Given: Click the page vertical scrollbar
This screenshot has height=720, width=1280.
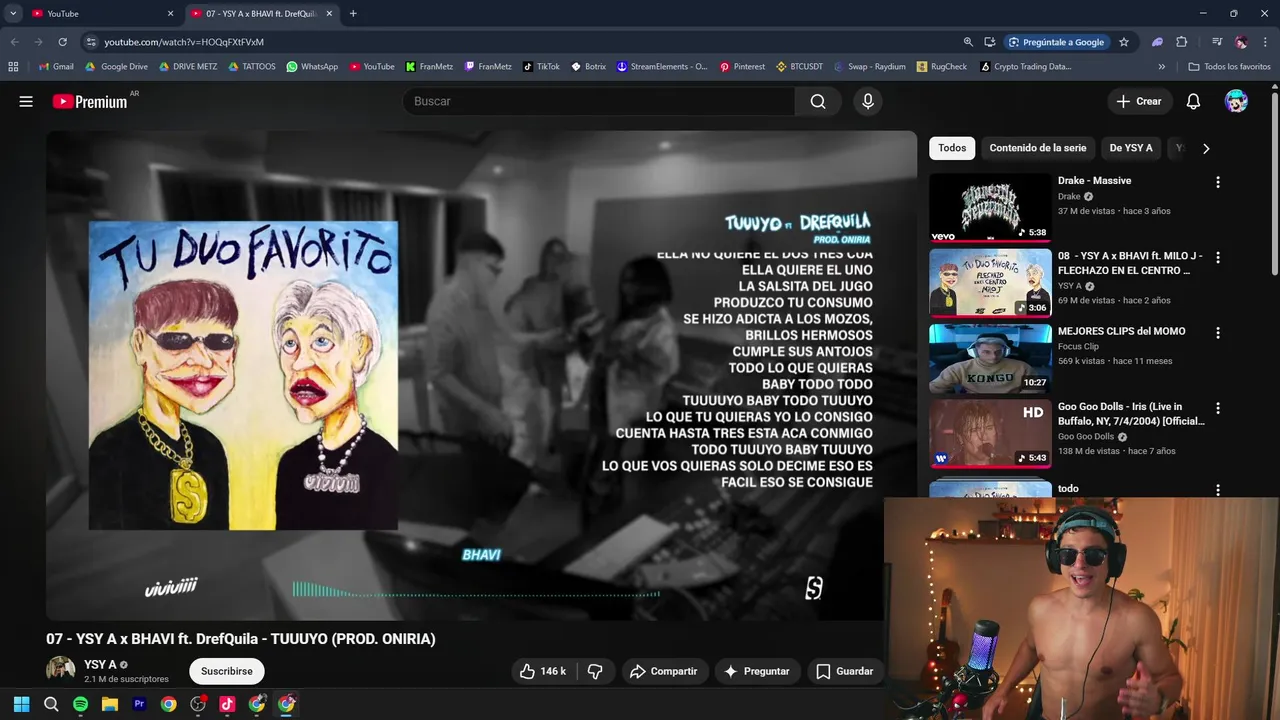Looking at the screenshot, I should (1275, 185).
